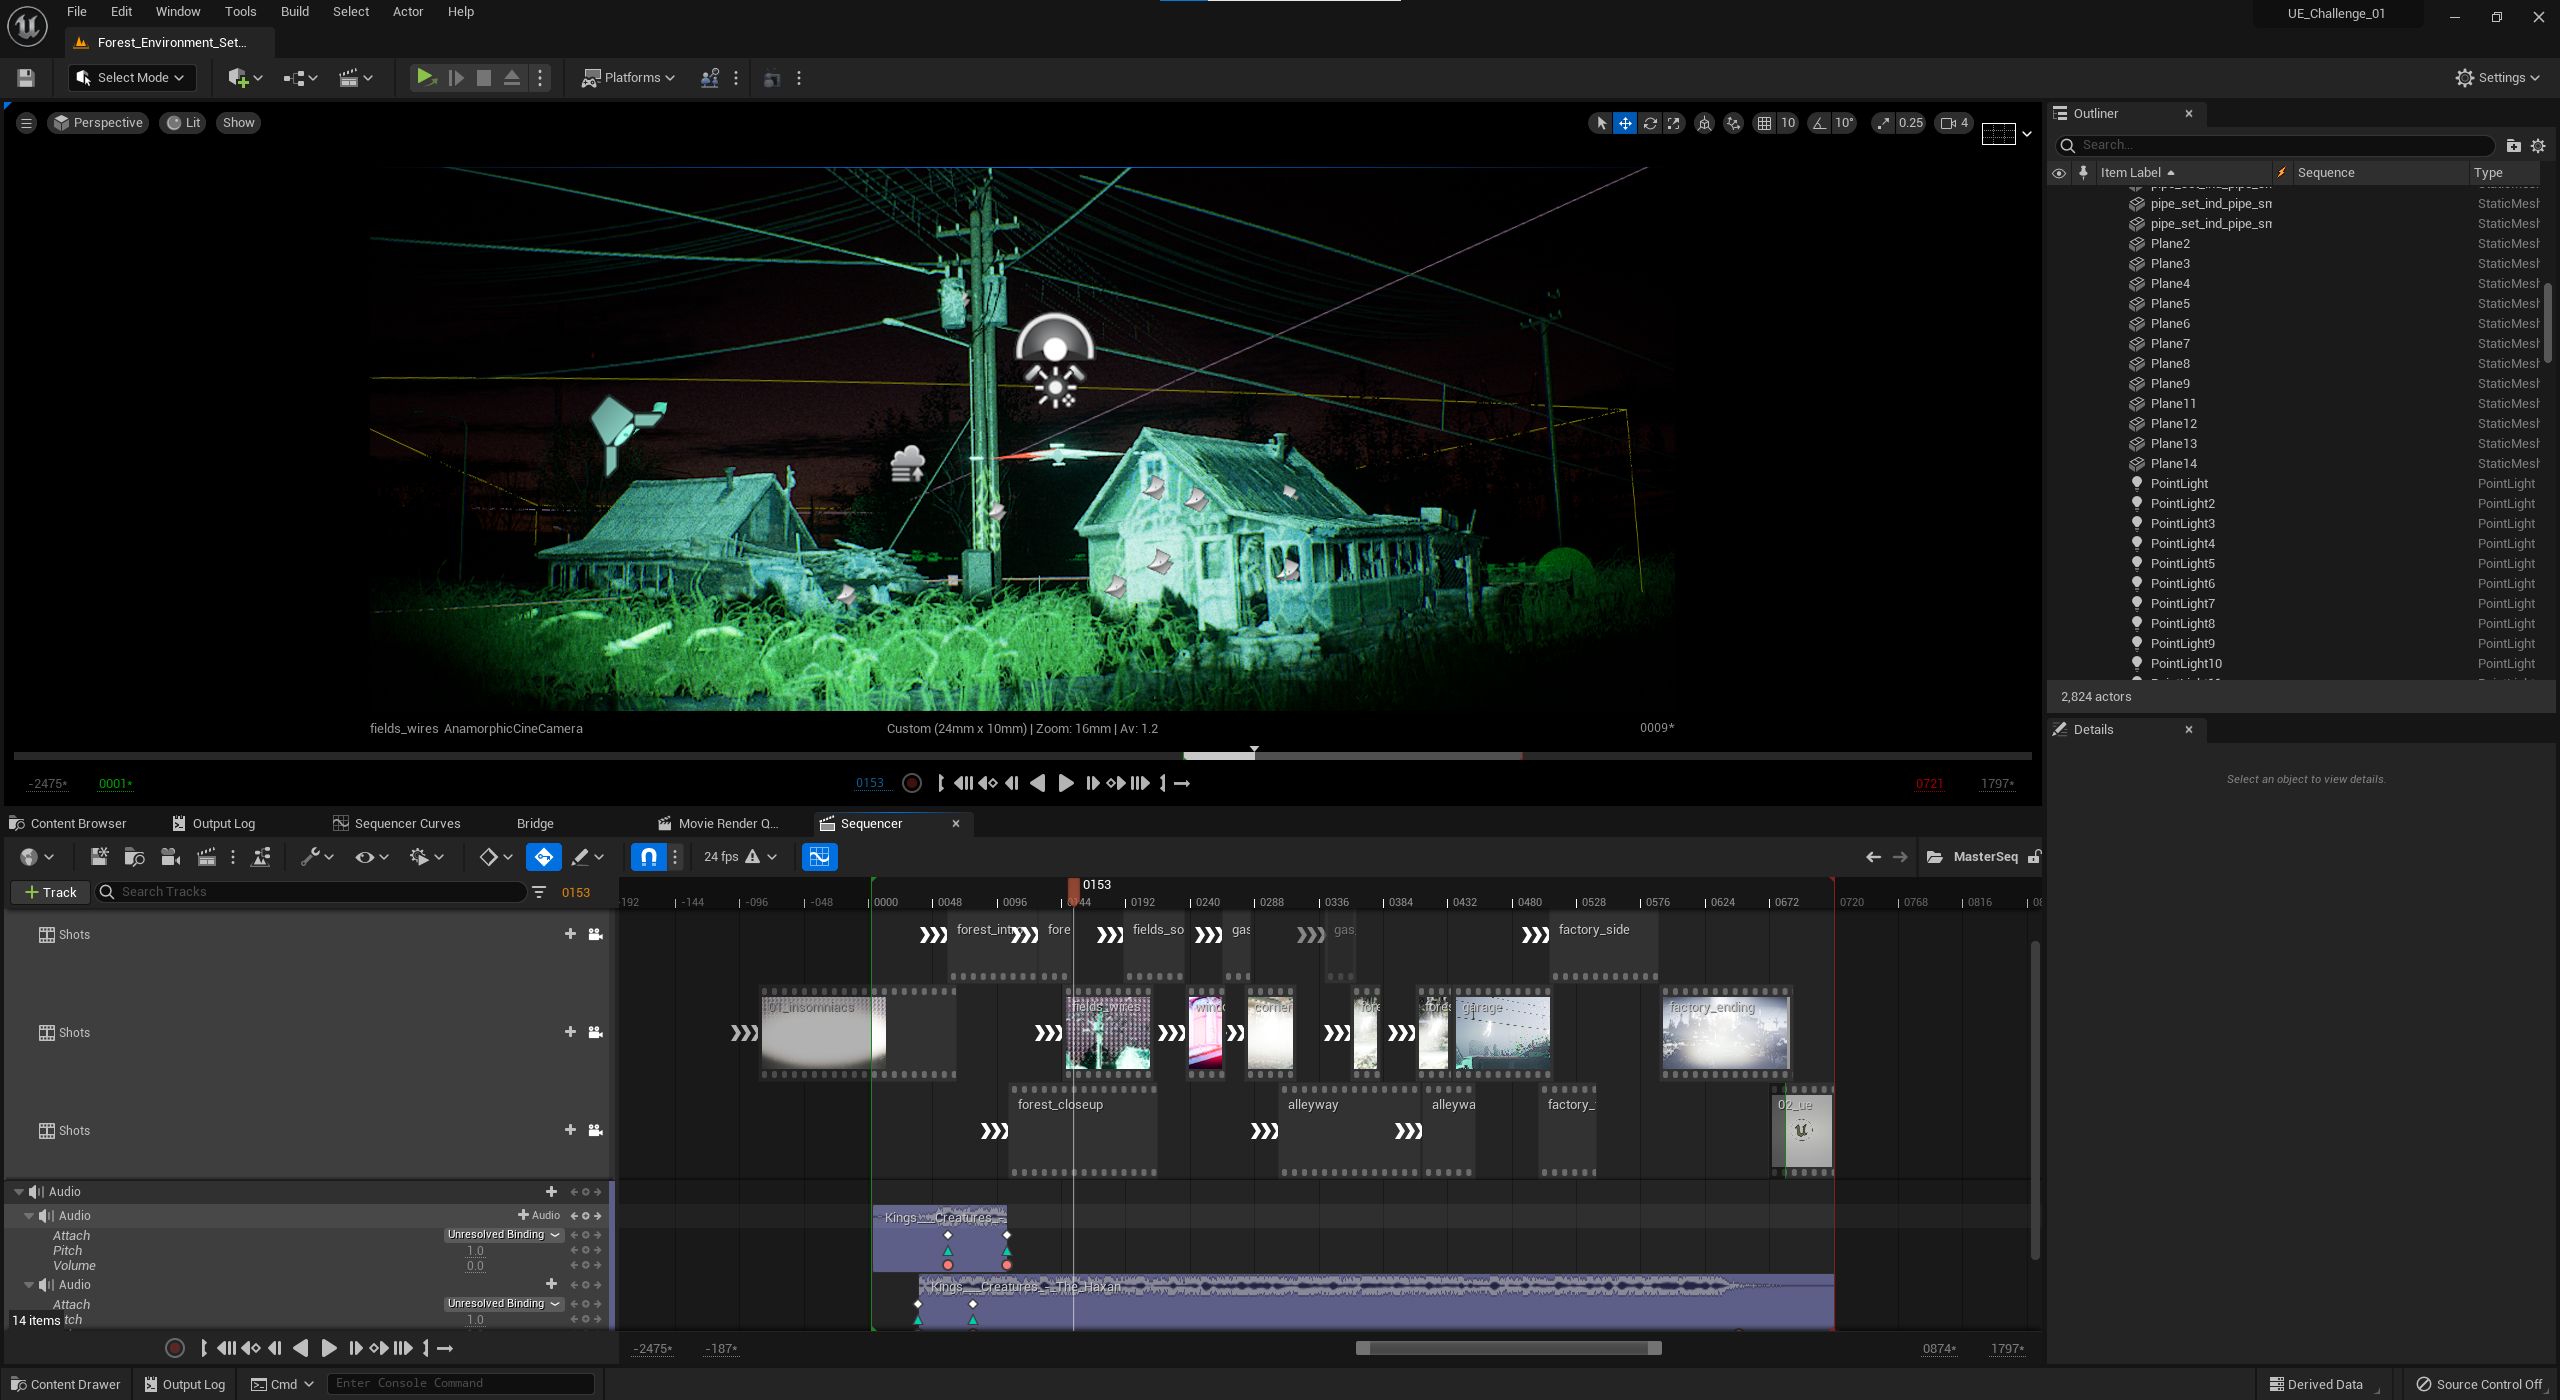
Task: Click the Sequencer render movie clapperboard icon
Action: (x=206, y=857)
